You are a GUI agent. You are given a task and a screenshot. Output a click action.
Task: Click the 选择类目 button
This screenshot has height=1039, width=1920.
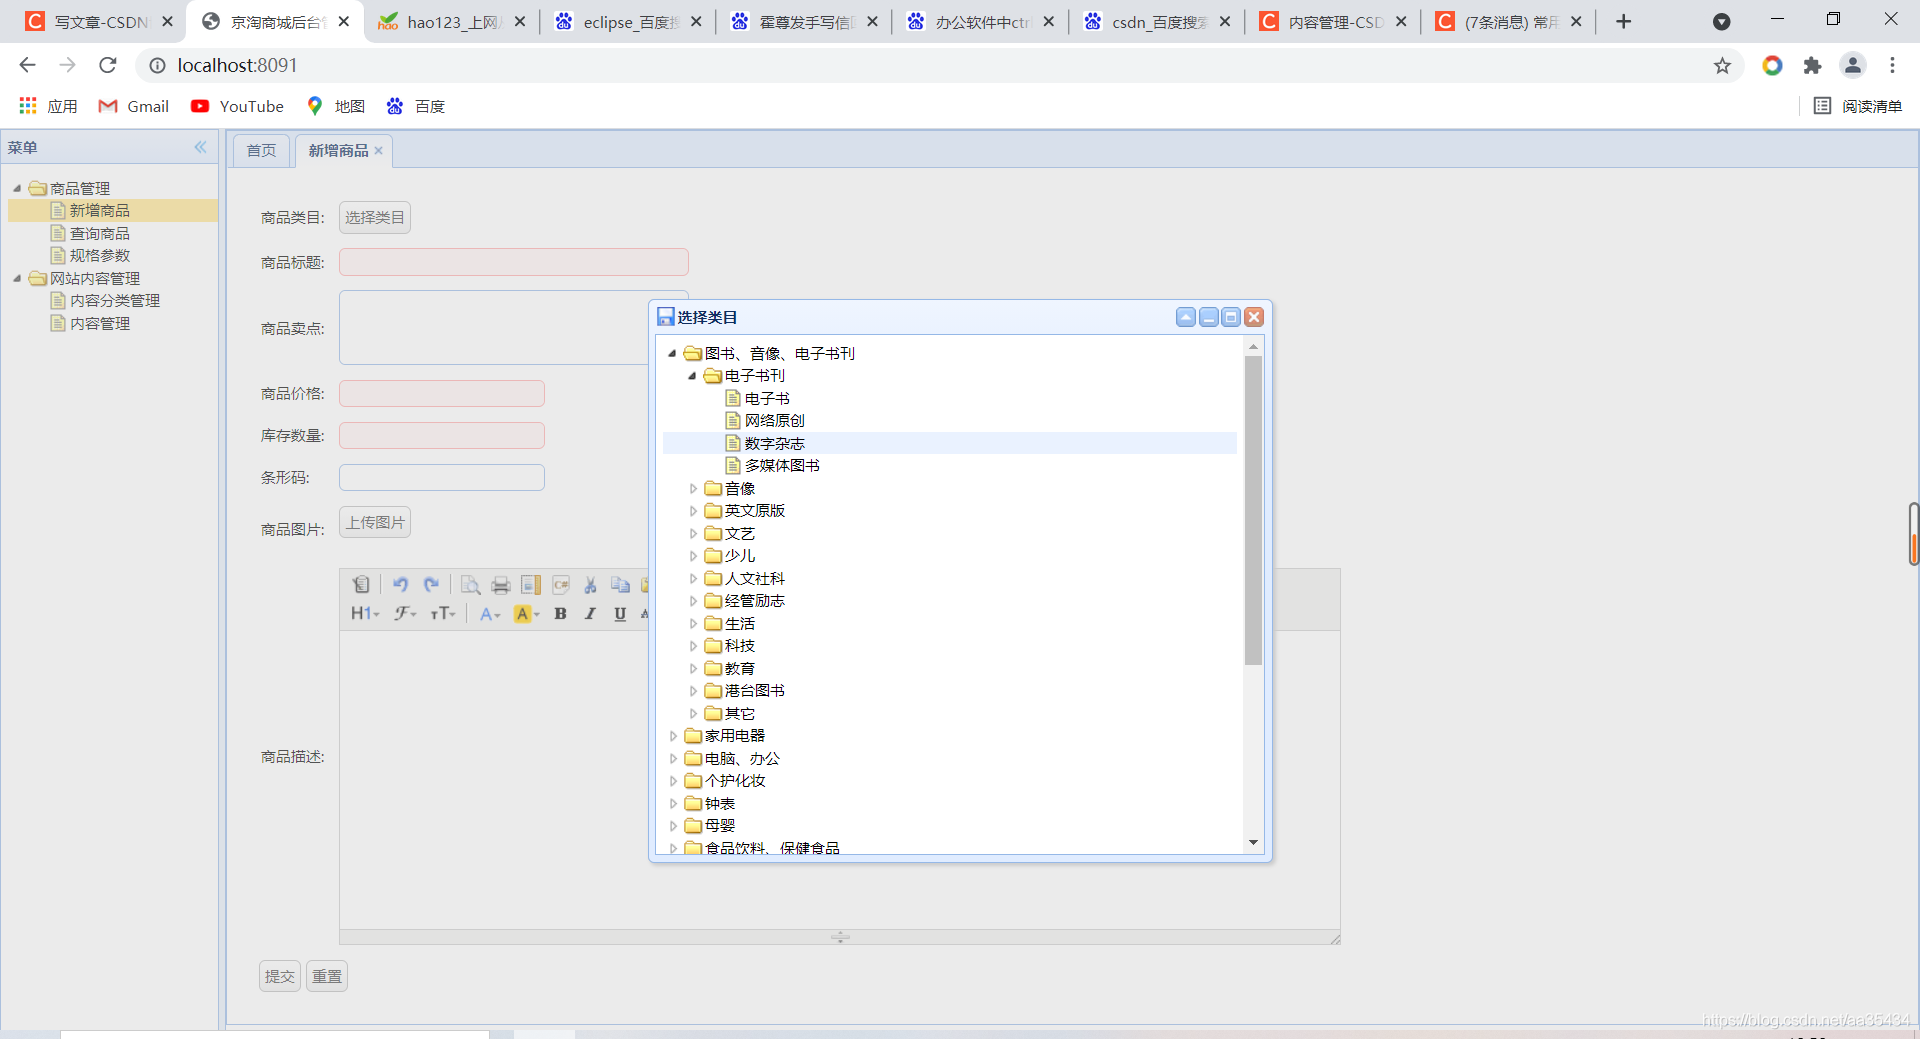[x=375, y=217]
